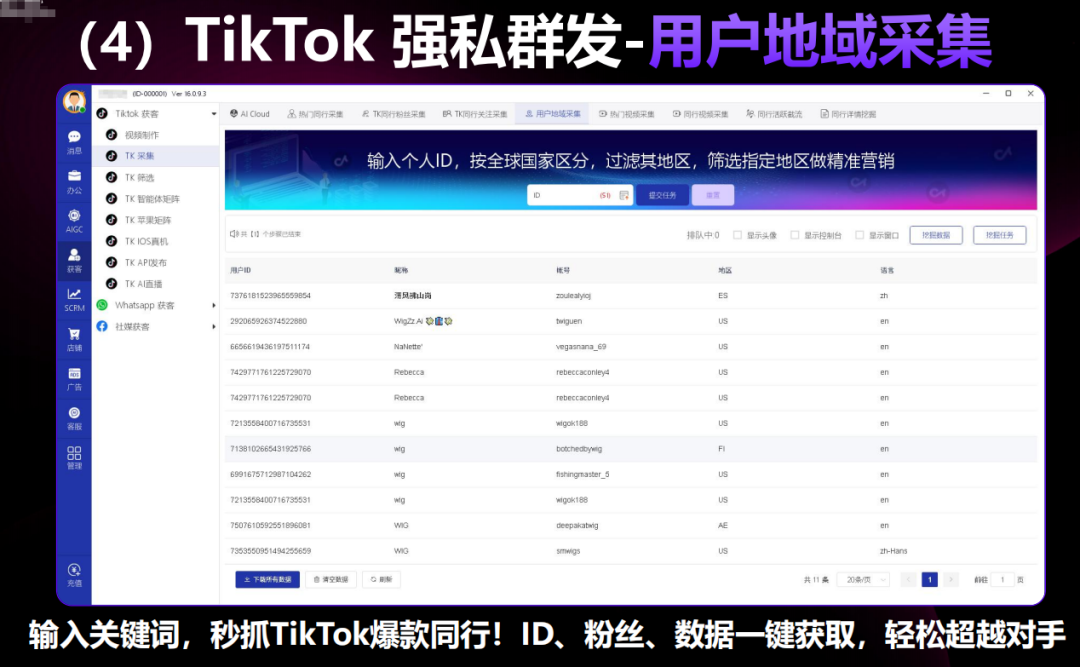Enable the 显示头像 checkbox

(738, 236)
